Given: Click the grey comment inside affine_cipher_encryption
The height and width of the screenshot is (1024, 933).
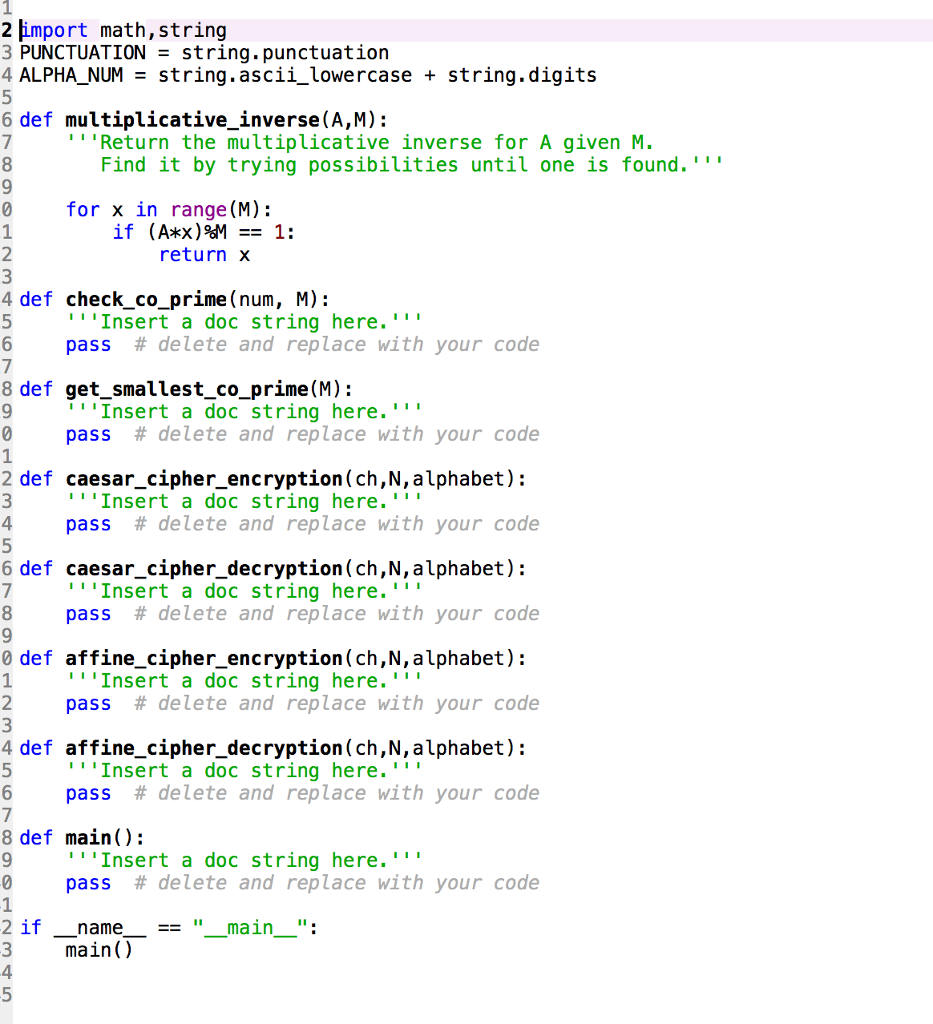Looking at the screenshot, I should pyautogui.click(x=337, y=703).
